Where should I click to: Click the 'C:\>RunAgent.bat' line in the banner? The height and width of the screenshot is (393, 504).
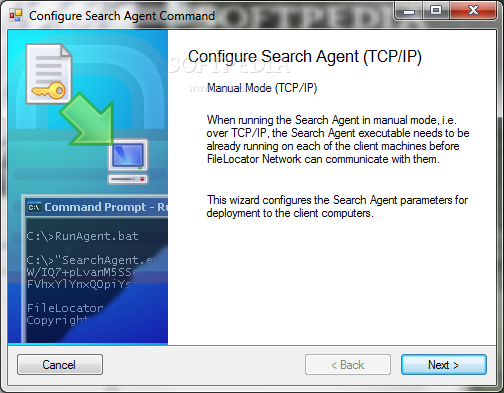pyautogui.click(x=82, y=236)
